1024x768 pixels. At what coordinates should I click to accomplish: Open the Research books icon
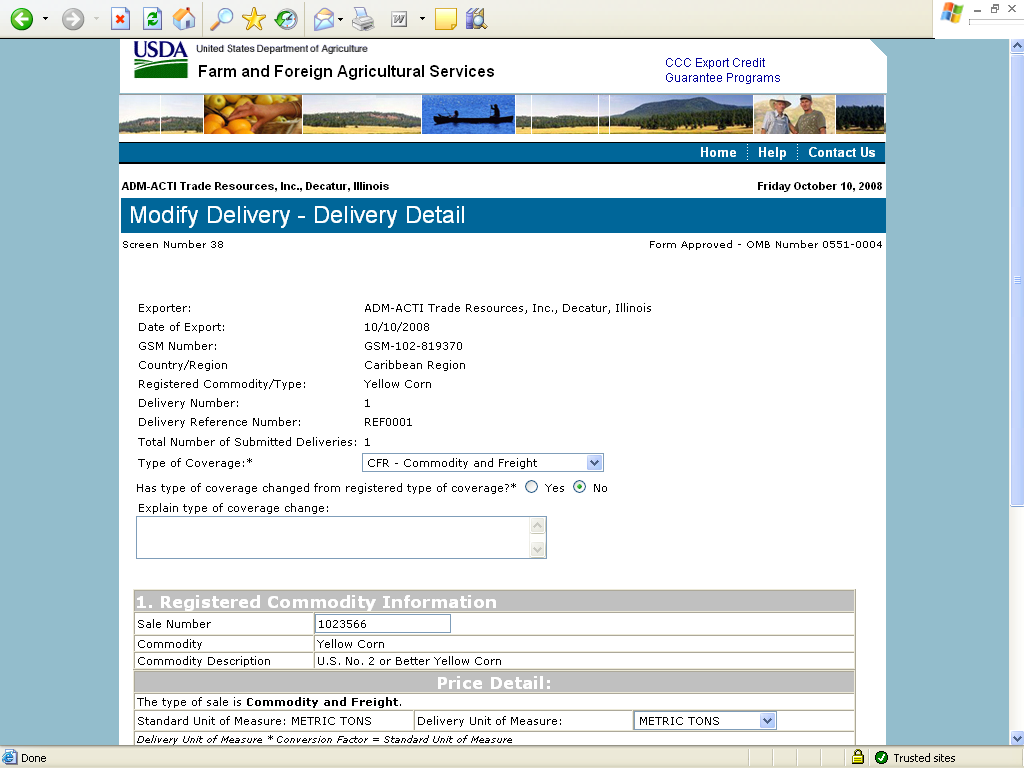tap(477, 19)
